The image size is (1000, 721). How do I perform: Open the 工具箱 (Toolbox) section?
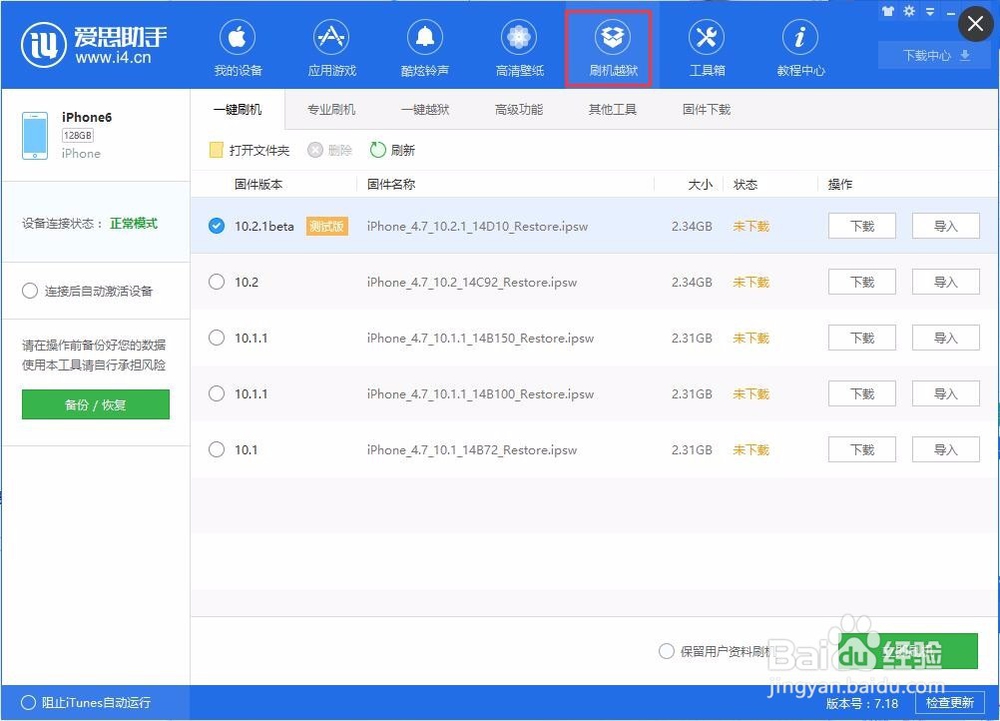point(706,46)
